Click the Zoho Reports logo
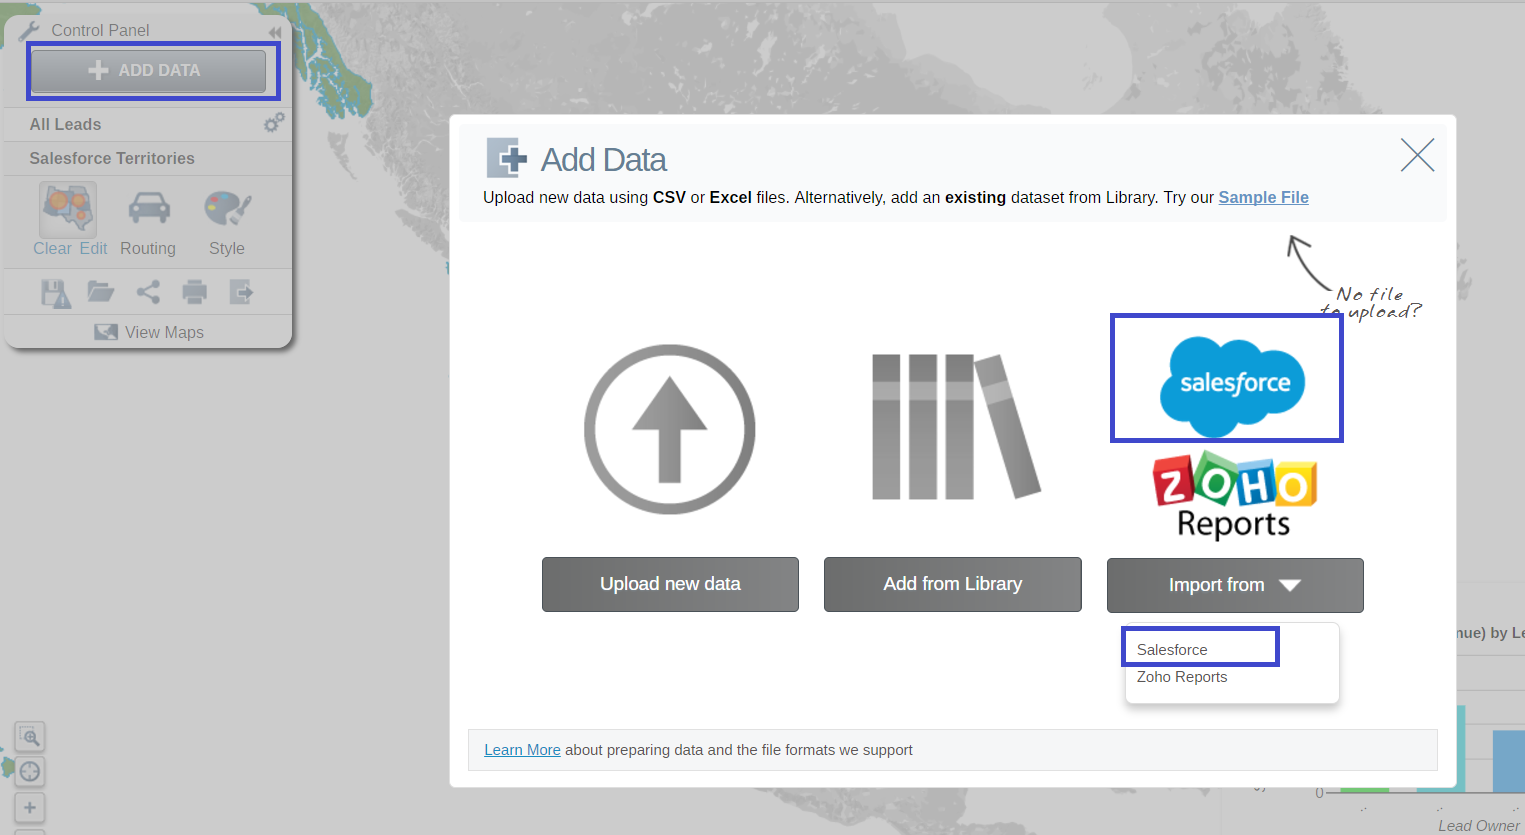This screenshot has width=1525, height=835. point(1234,496)
